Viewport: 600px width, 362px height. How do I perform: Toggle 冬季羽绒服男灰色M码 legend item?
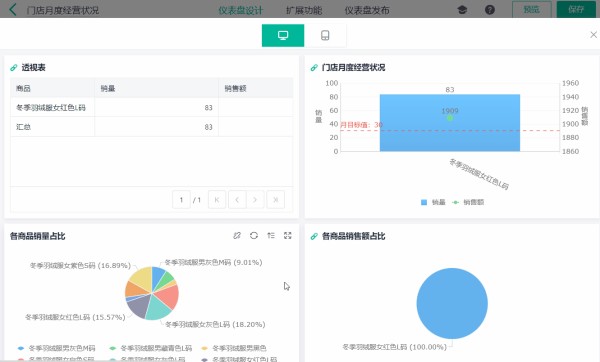(x=57, y=348)
